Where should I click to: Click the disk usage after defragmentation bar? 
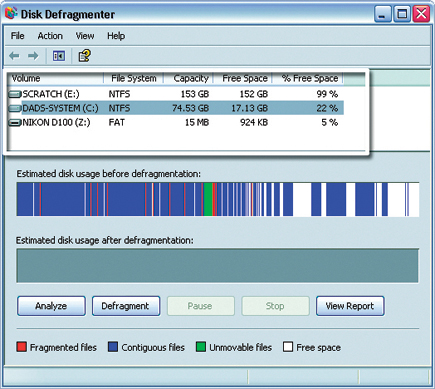click(x=218, y=266)
